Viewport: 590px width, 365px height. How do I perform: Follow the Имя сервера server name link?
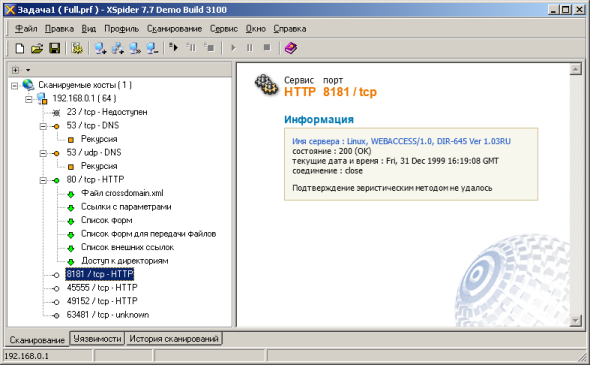(x=401, y=141)
